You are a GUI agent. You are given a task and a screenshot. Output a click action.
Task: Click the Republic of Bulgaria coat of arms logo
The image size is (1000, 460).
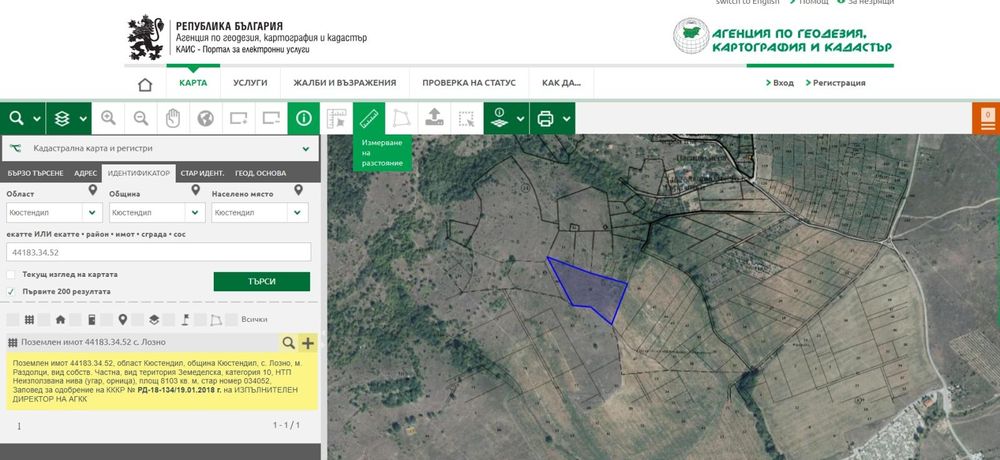point(146,37)
